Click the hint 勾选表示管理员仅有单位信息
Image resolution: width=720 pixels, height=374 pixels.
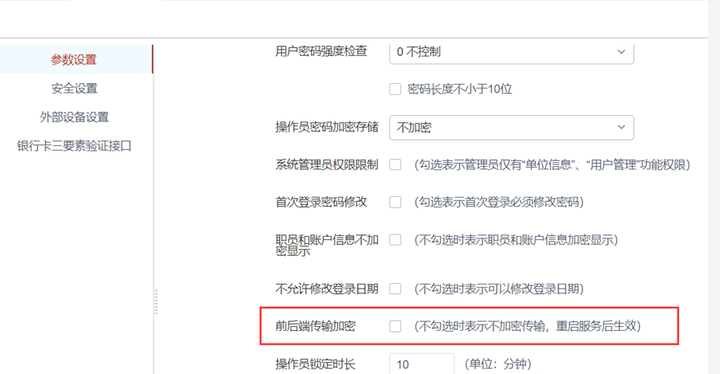coord(552,164)
